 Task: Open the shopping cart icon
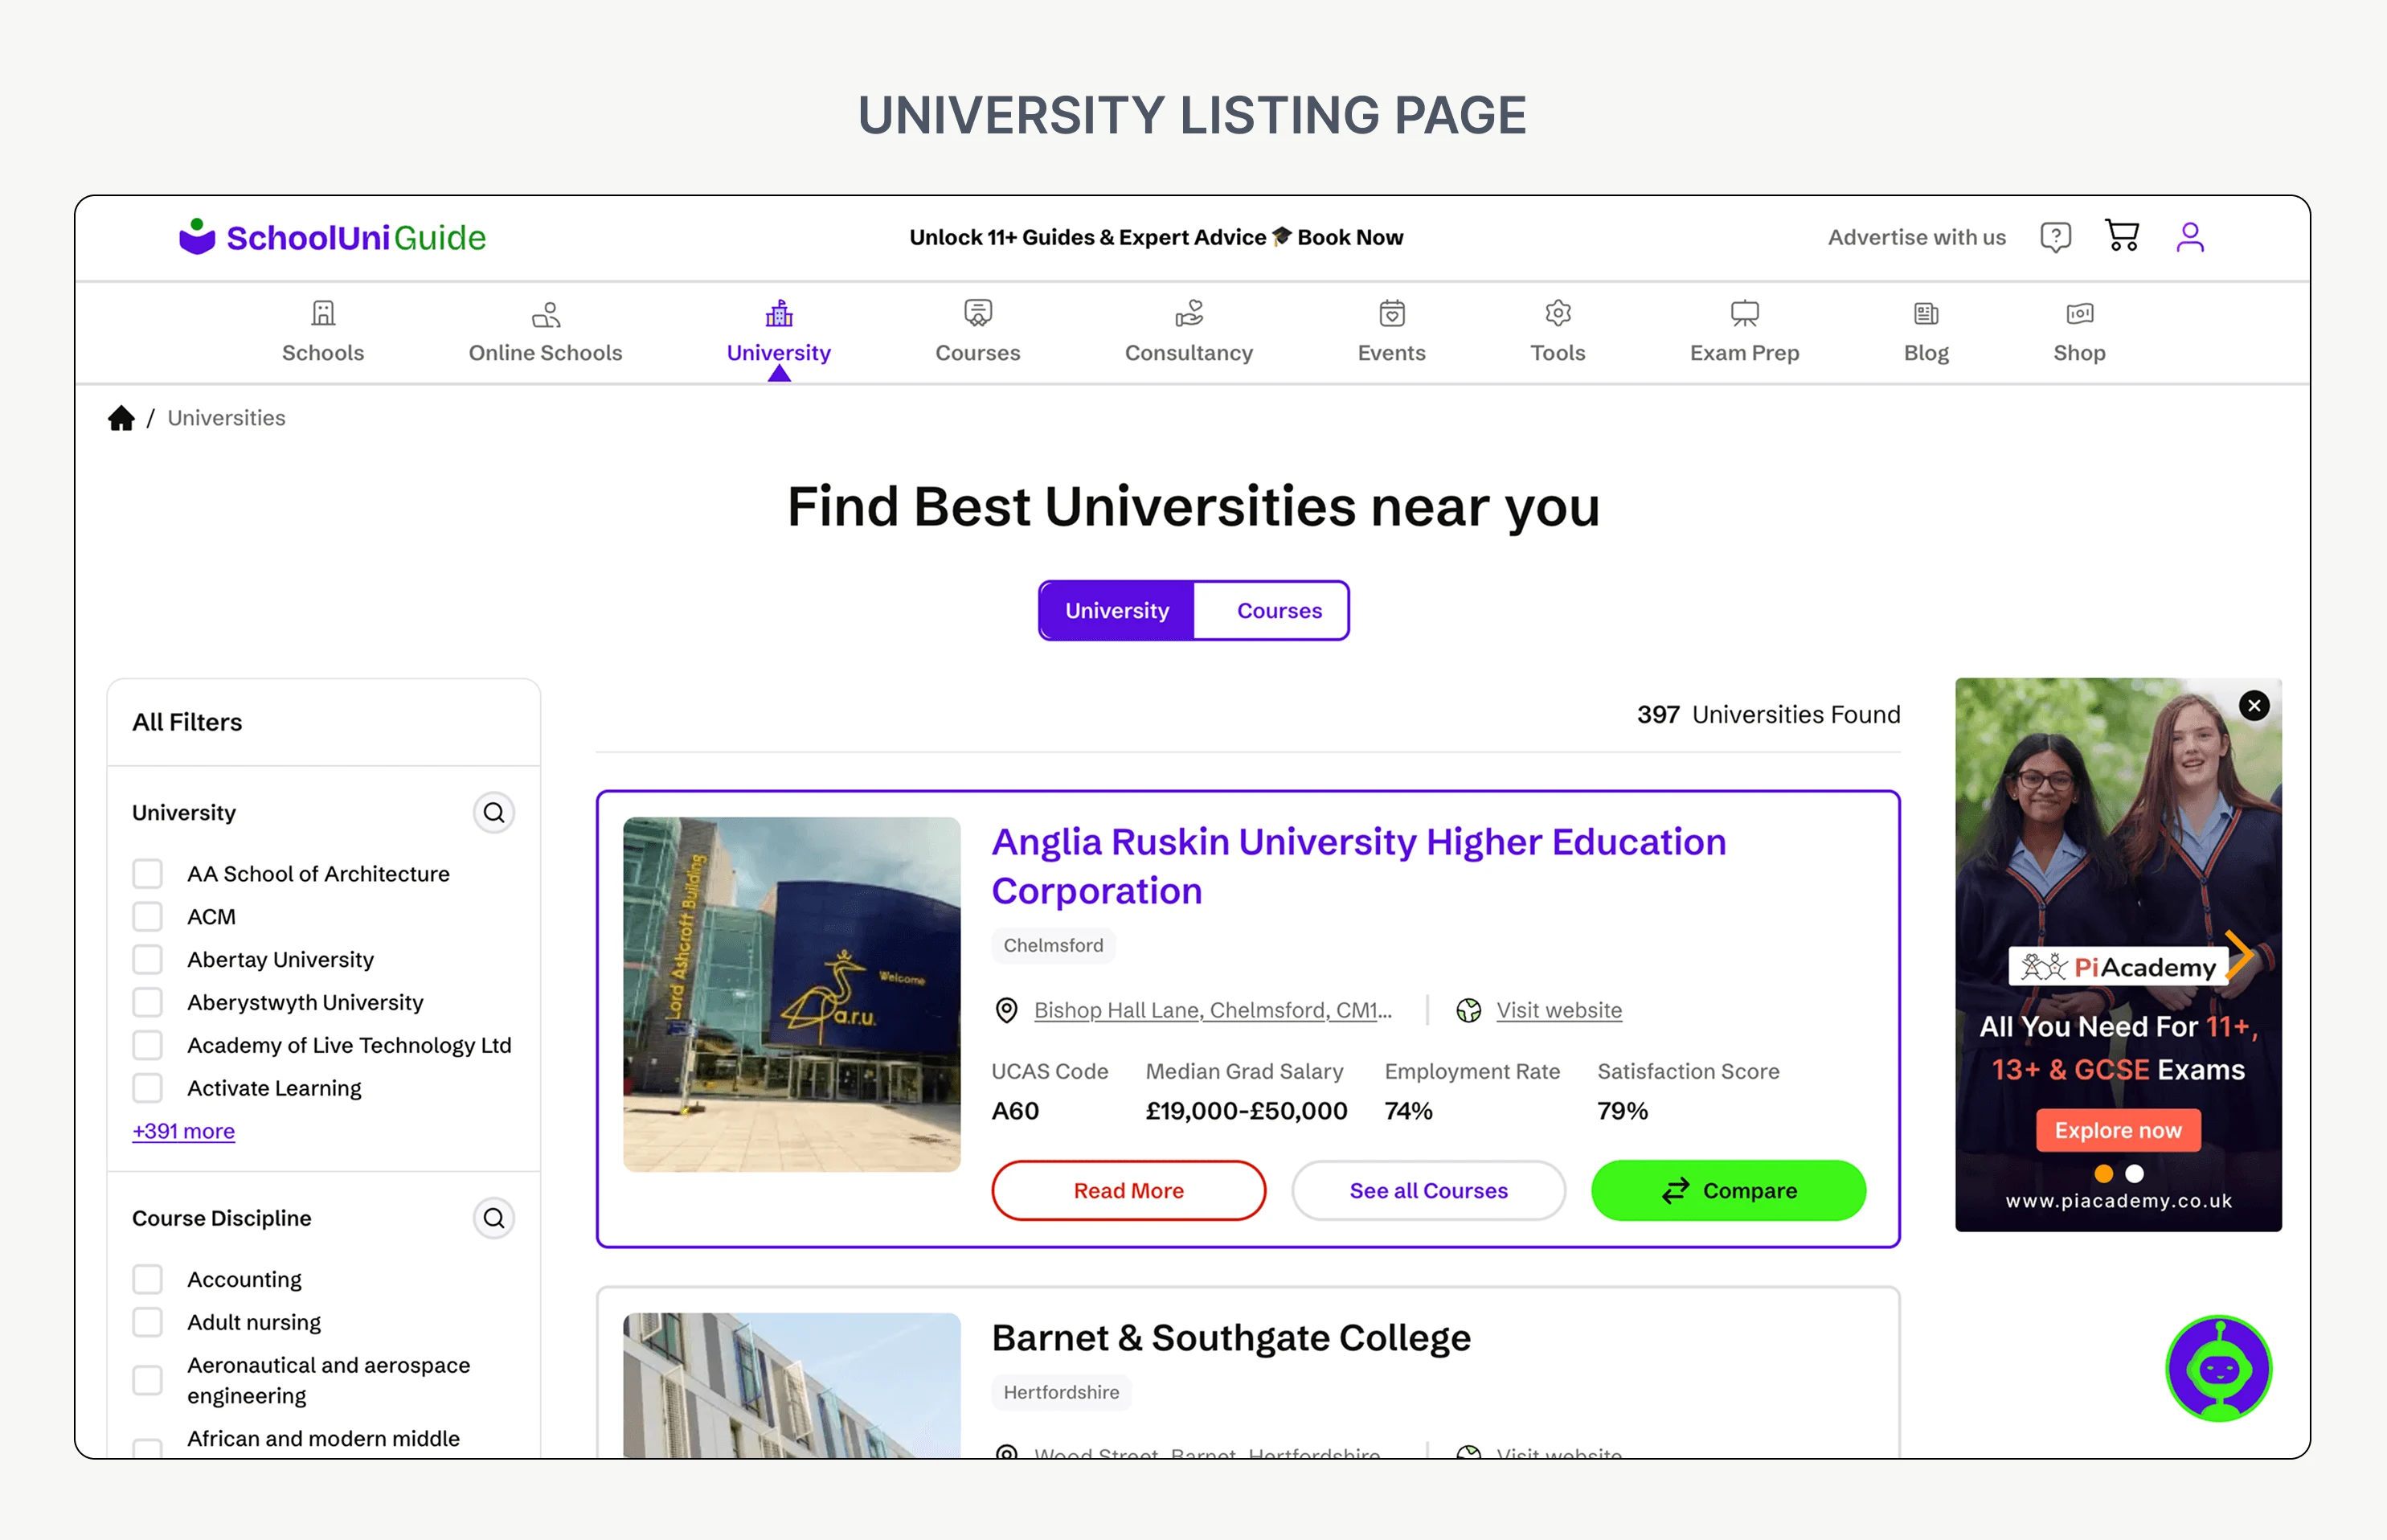[2122, 236]
